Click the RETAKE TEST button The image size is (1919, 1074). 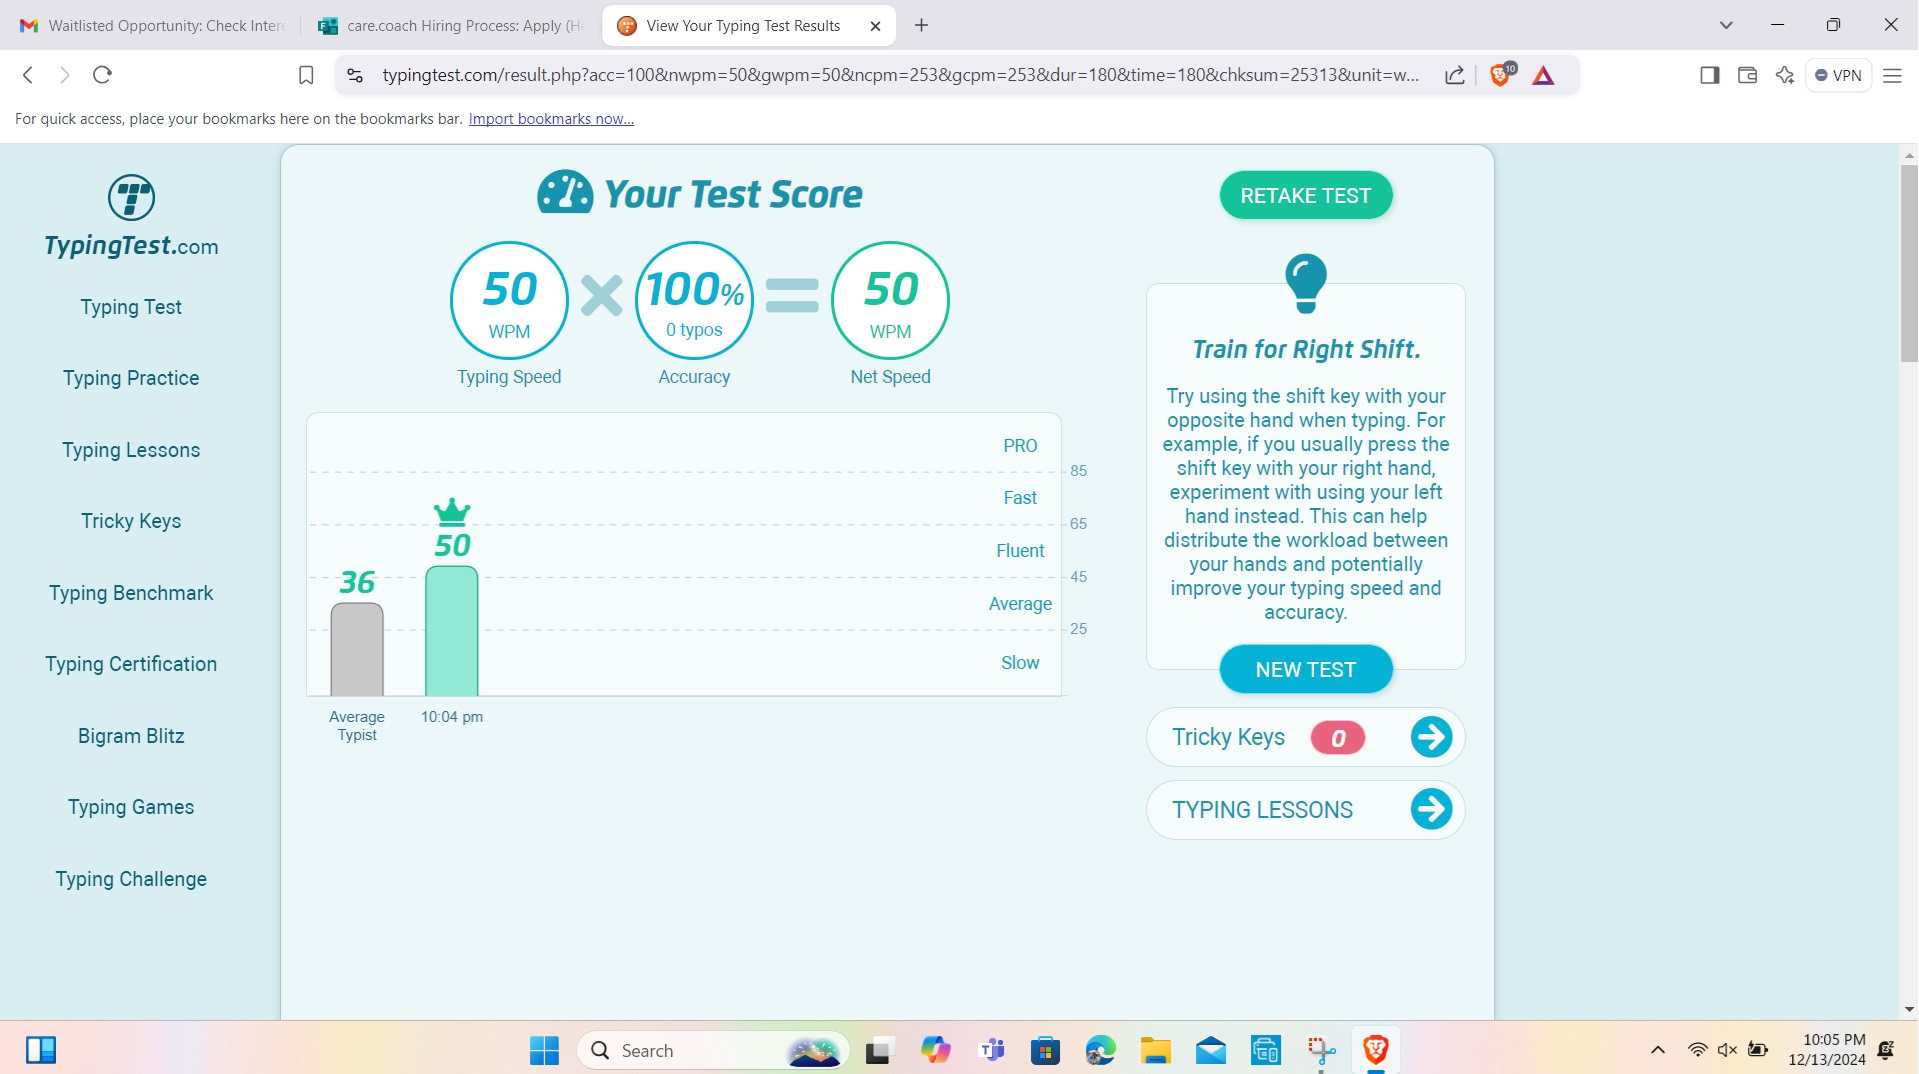click(x=1305, y=195)
